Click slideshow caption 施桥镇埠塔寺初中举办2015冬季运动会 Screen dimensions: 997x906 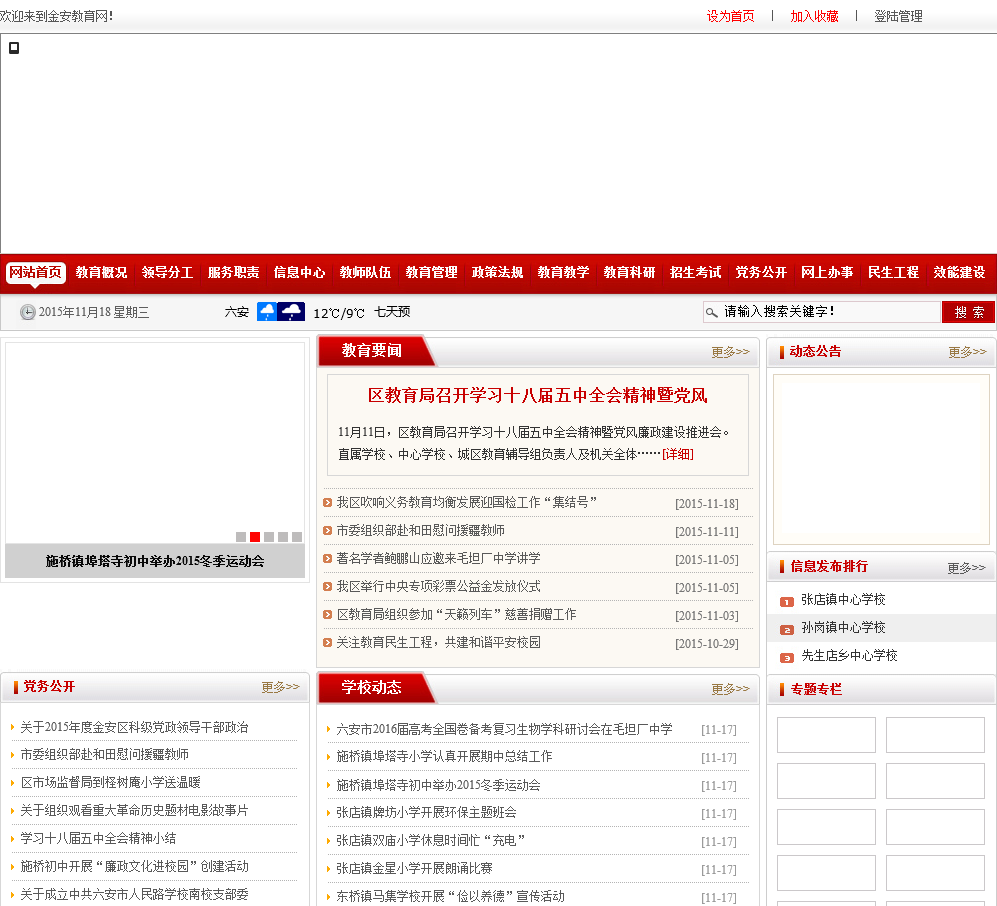pyautogui.click(x=155, y=561)
